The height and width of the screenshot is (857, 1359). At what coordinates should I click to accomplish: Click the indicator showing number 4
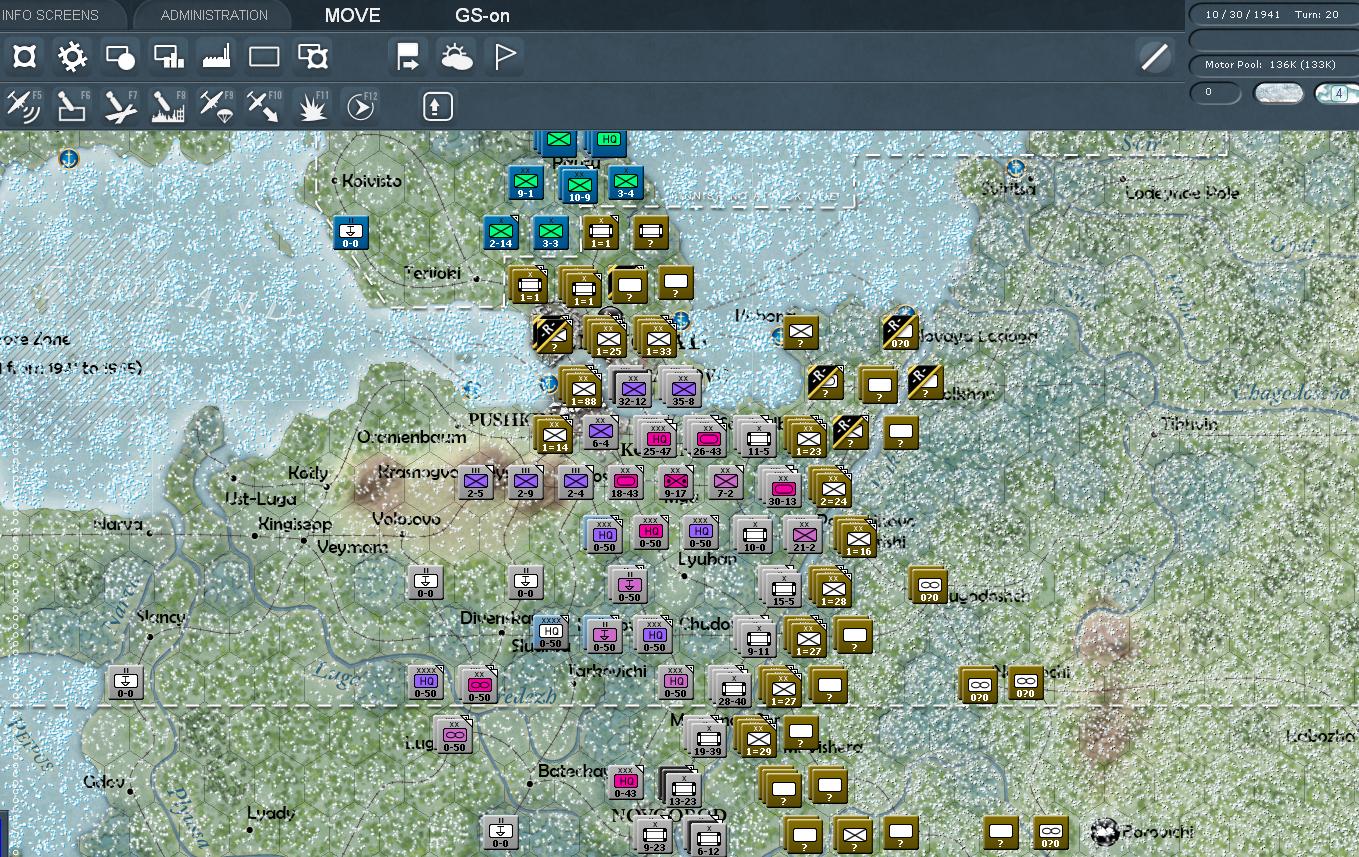1337,93
